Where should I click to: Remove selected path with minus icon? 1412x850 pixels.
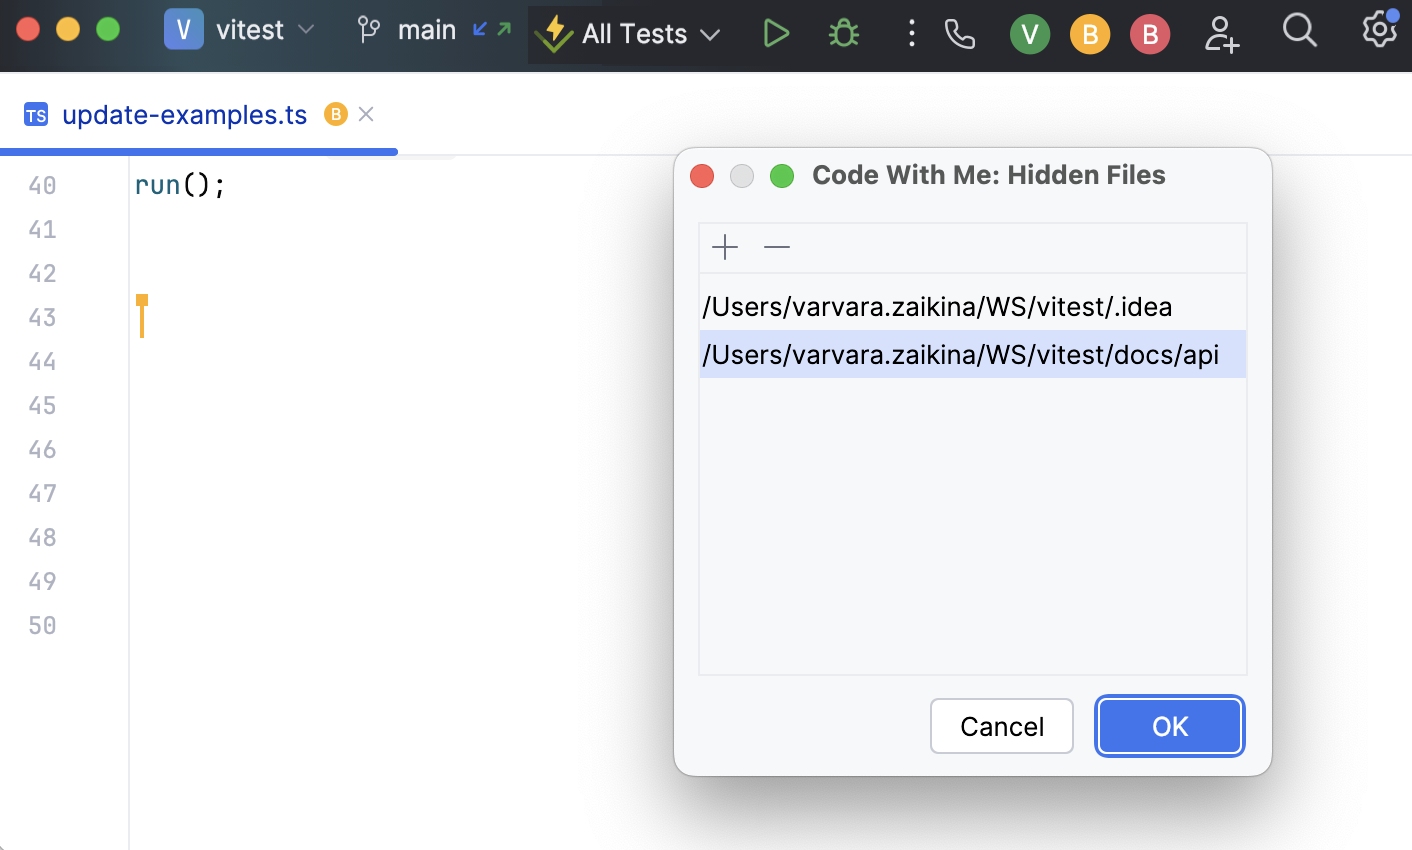coord(777,247)
